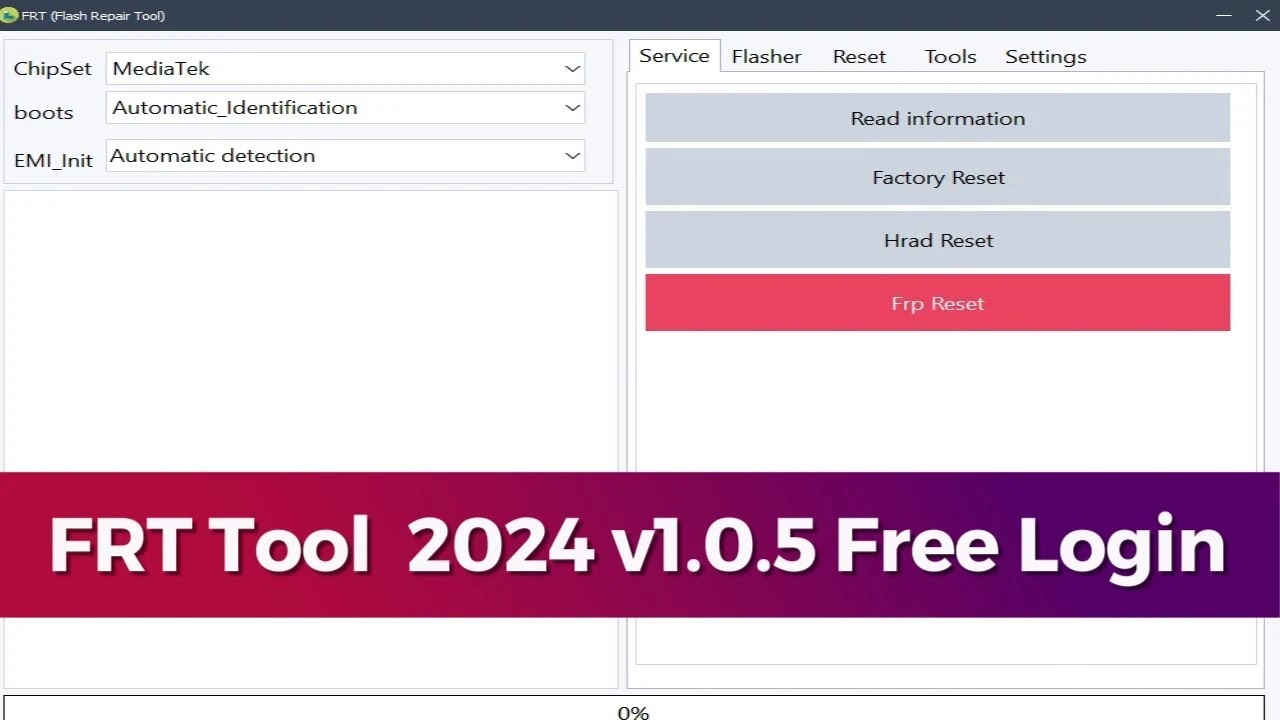Viewport: 1280px width, 720px height.
Task: Open the EMI_Init Automatic detection dropdown
Action: pos(345,156)
